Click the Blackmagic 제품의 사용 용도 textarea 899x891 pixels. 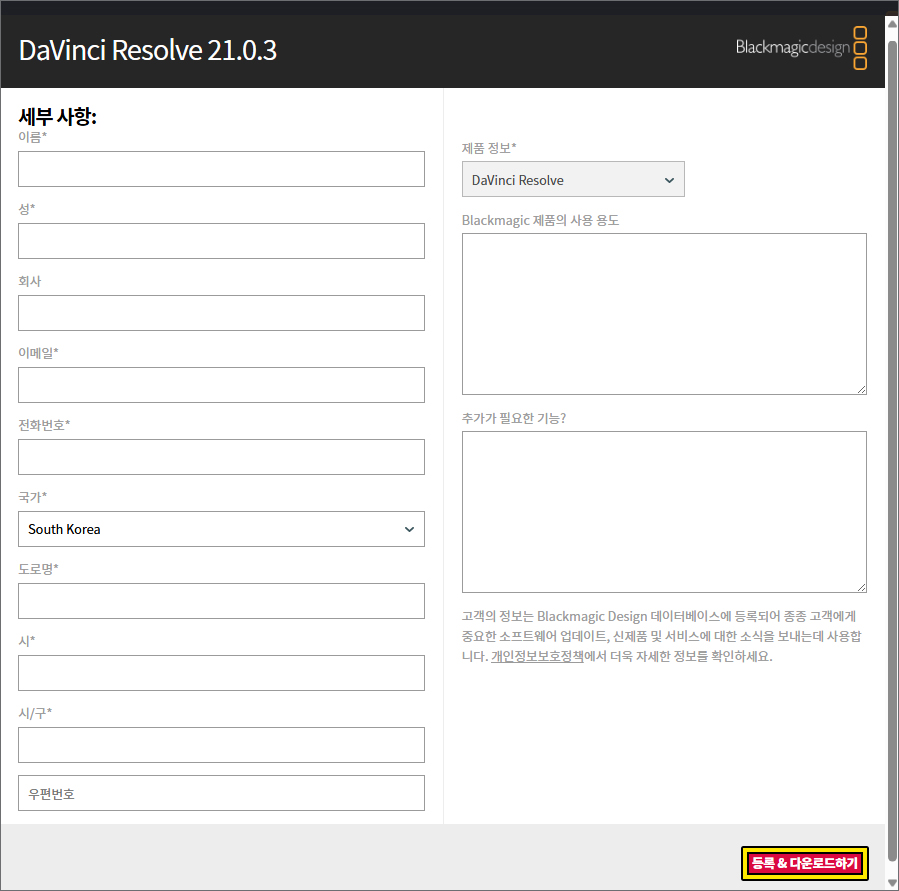click(x=665, y=314)
